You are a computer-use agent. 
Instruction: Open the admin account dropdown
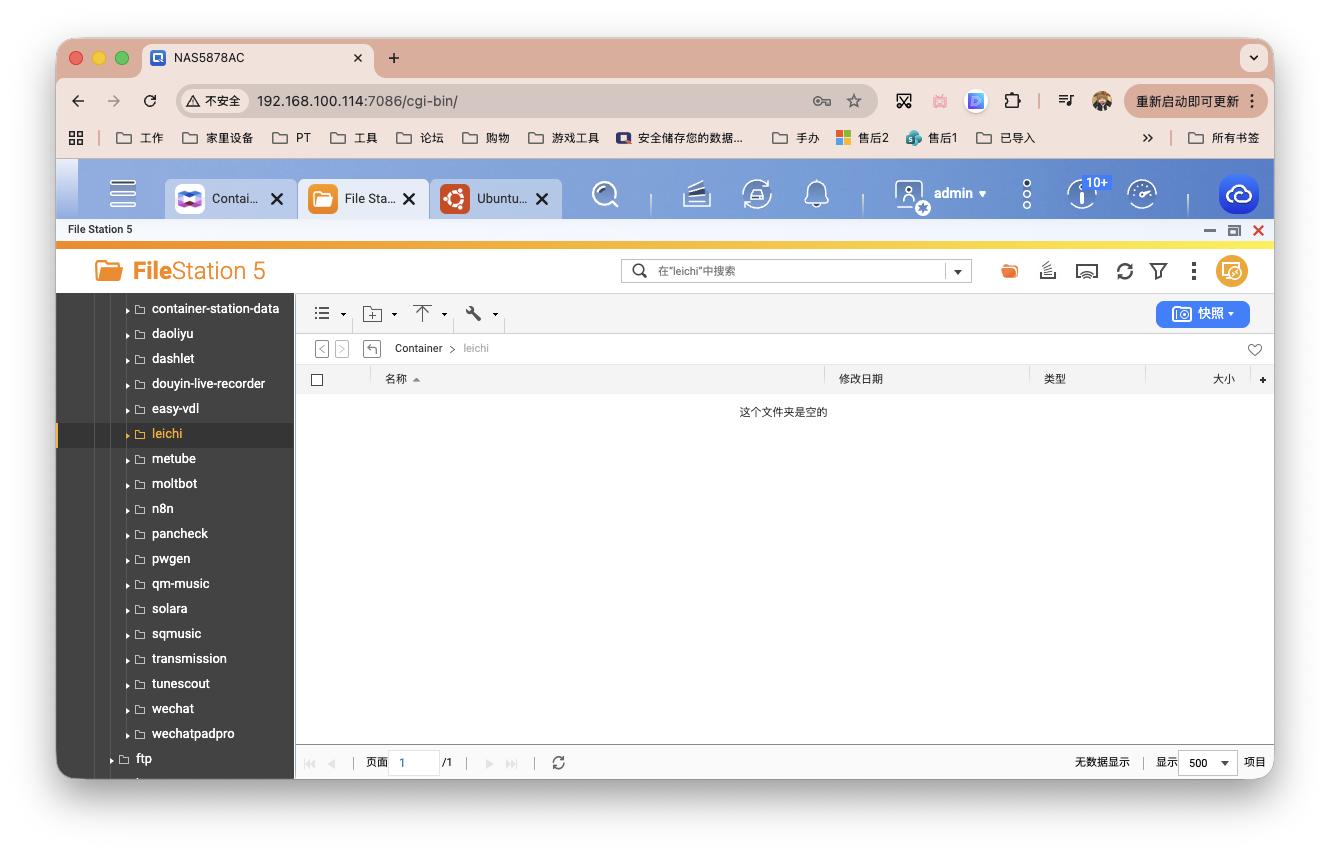click(956, 193)
